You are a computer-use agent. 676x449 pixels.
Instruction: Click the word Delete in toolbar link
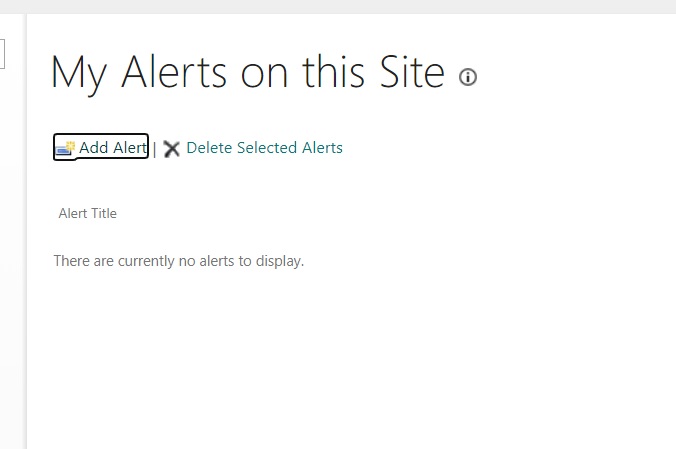click(210, 148)
